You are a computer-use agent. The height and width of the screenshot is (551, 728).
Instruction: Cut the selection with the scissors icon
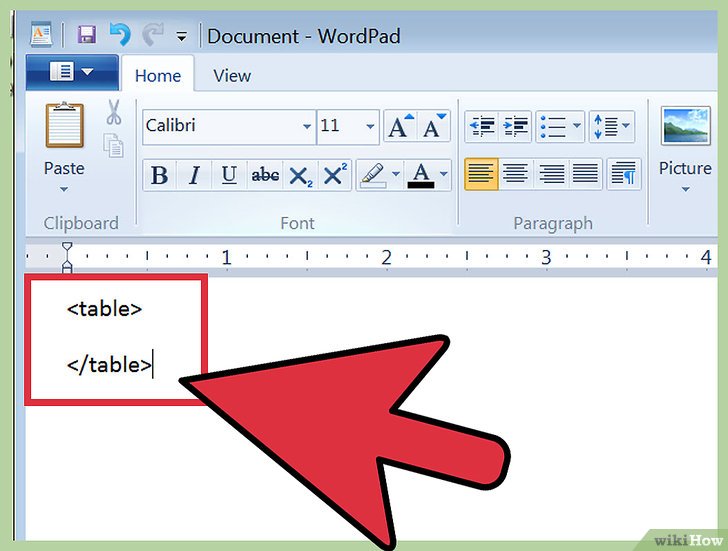click(114, 112)
